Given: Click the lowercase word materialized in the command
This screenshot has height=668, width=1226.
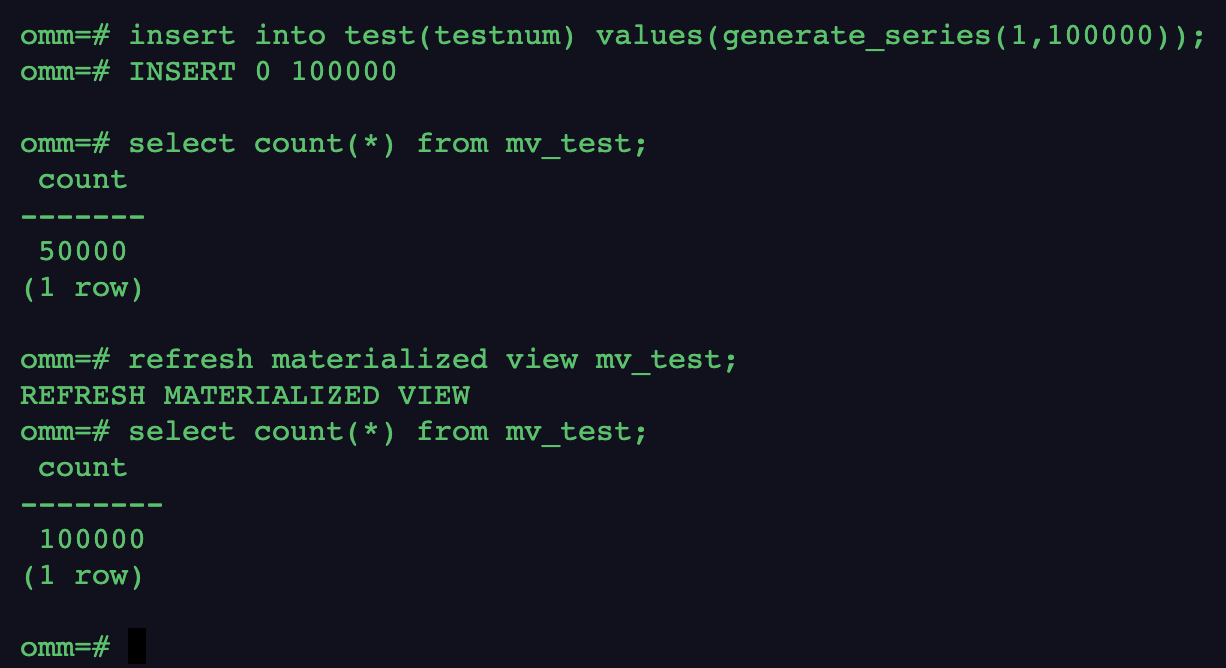Looking at the screenshot, I should point(379,359).
